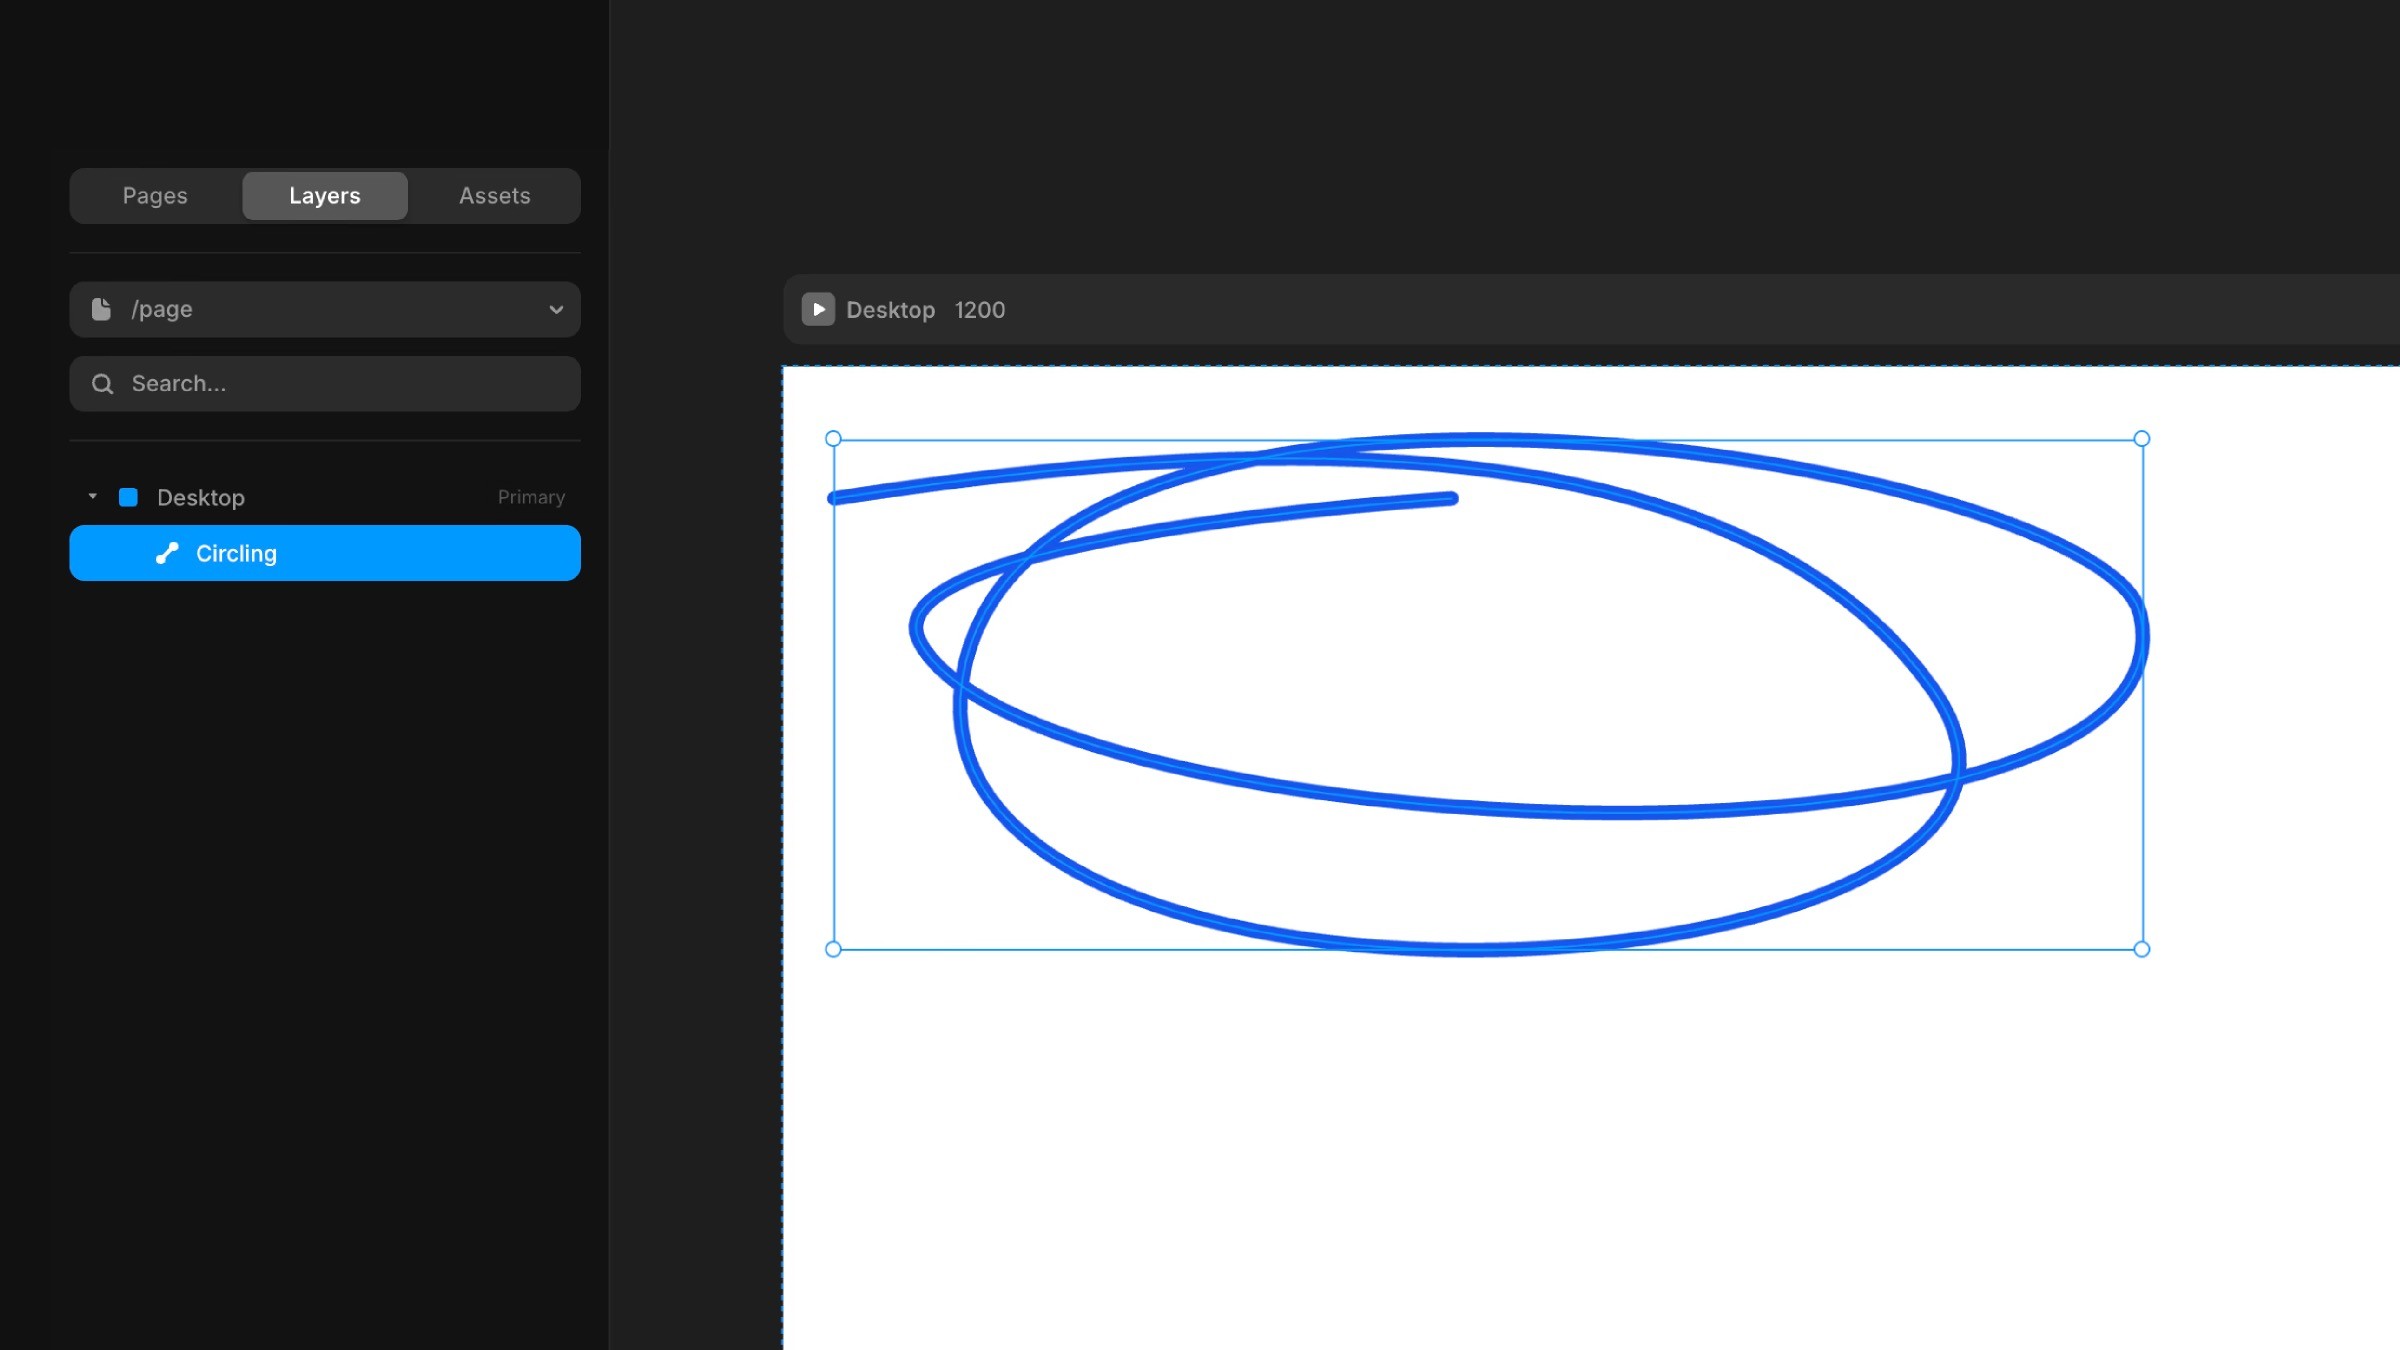Screen dimensions: 2400x1350
Task: Click the search magnifier icon
Action: (x=102, y=384)
